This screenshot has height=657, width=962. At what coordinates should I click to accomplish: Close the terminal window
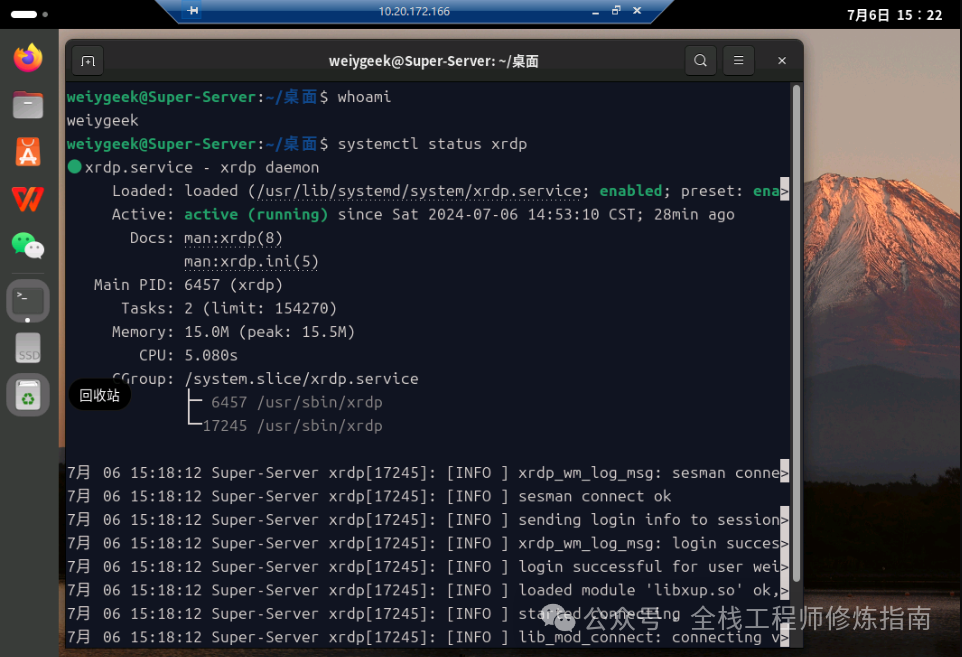tap(782, 61)
